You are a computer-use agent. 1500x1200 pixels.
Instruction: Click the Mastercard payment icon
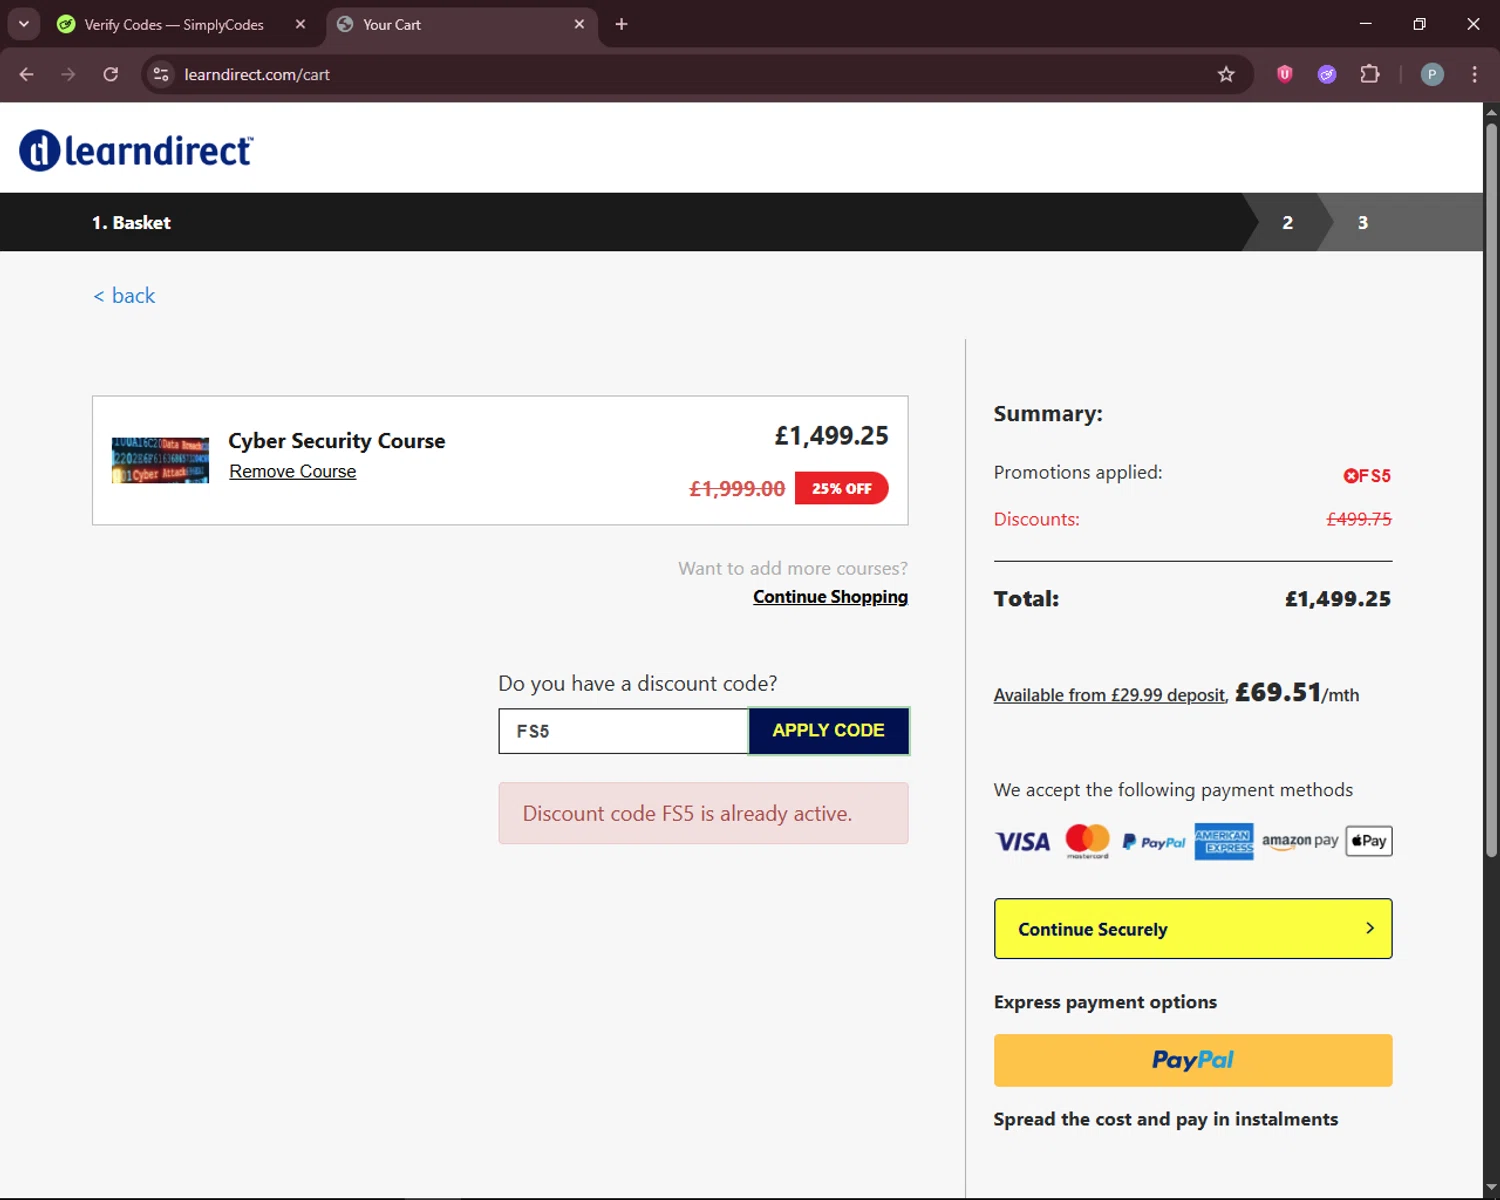point(1087,841)
